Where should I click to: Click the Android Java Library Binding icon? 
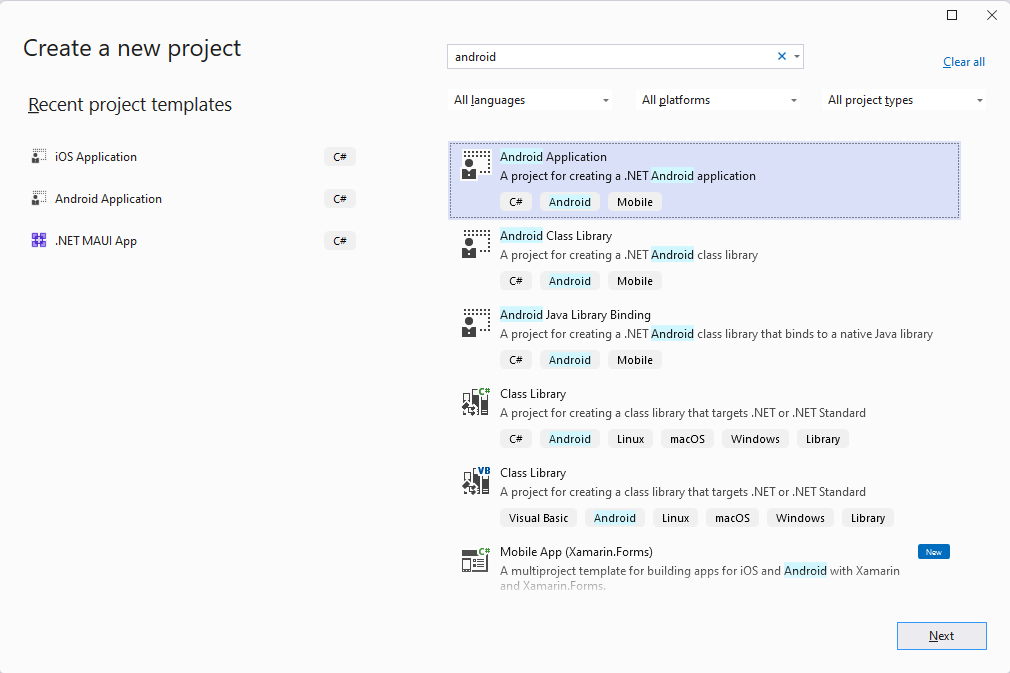click(x=476, y=323)
